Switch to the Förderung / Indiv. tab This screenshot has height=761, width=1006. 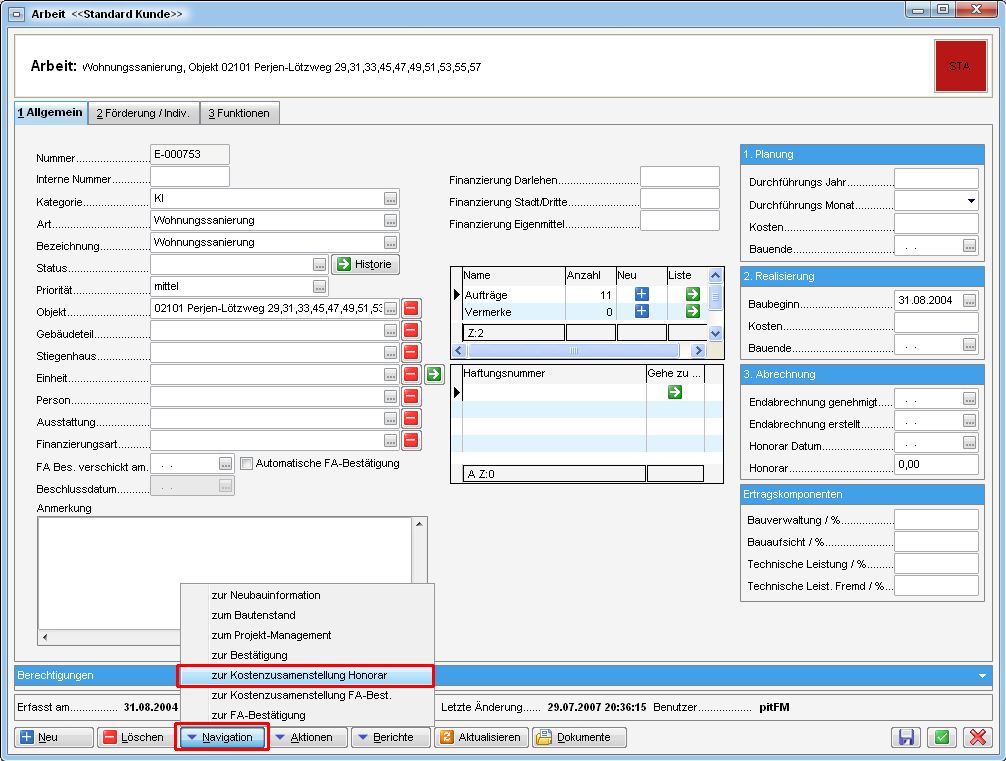point(143,114)
